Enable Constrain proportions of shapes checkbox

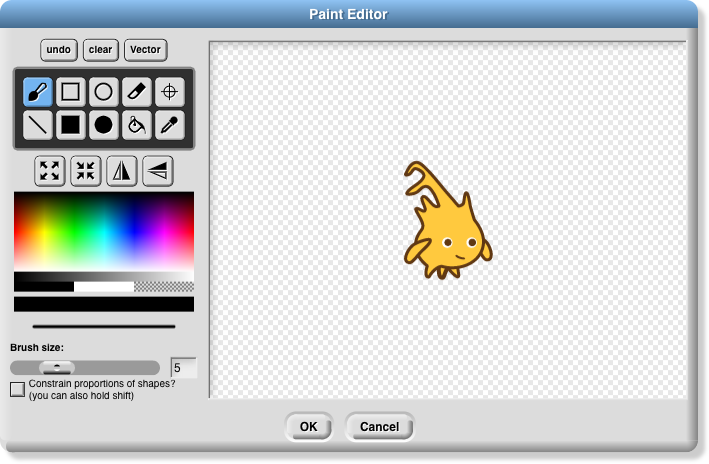17,389
